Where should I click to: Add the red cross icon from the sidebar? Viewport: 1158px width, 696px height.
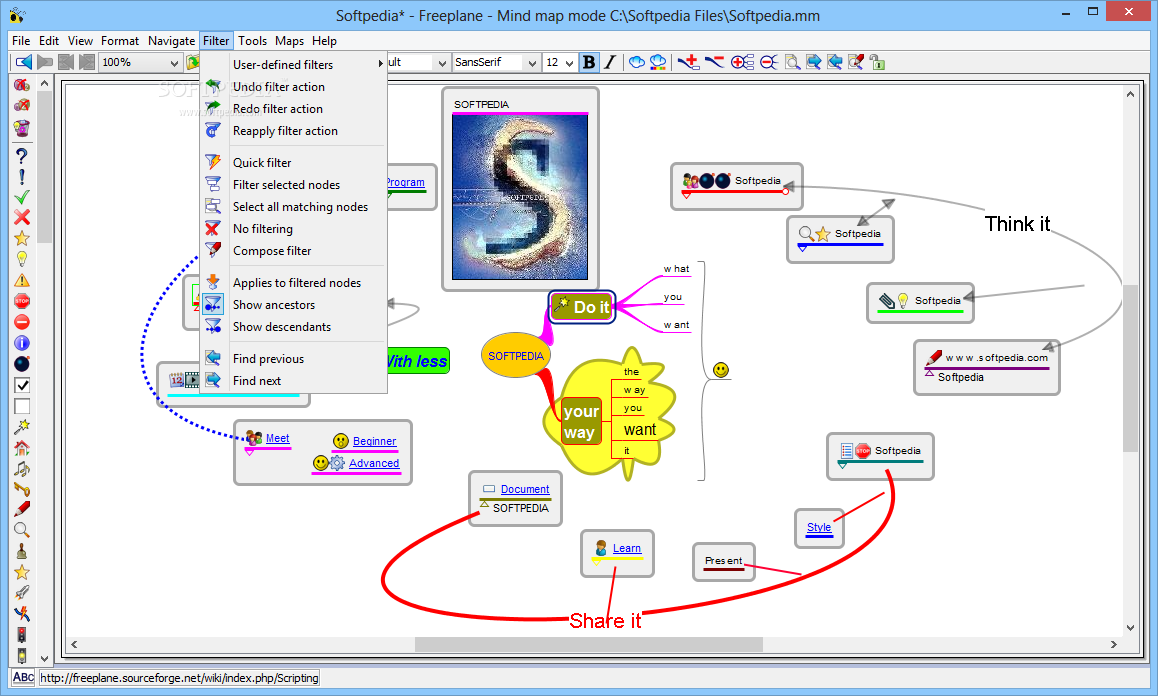[21, 216]
